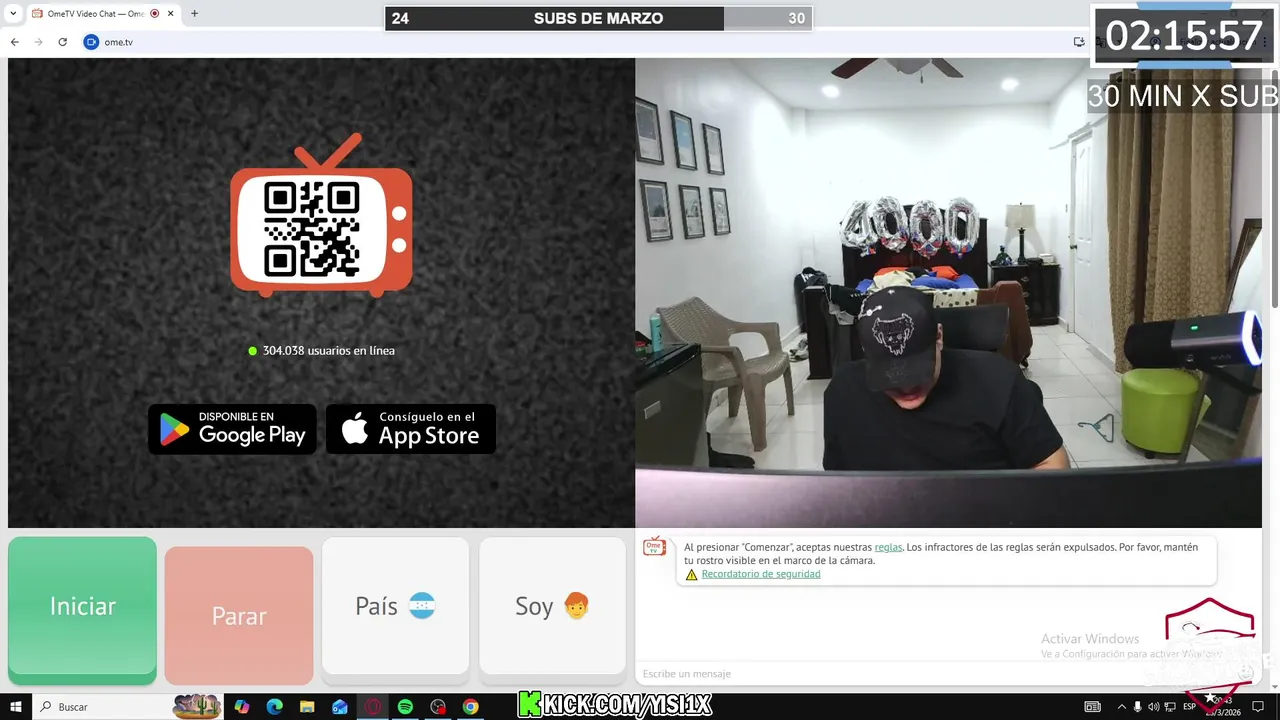Open Spotify from the taskbar

(x=405, y=707)
